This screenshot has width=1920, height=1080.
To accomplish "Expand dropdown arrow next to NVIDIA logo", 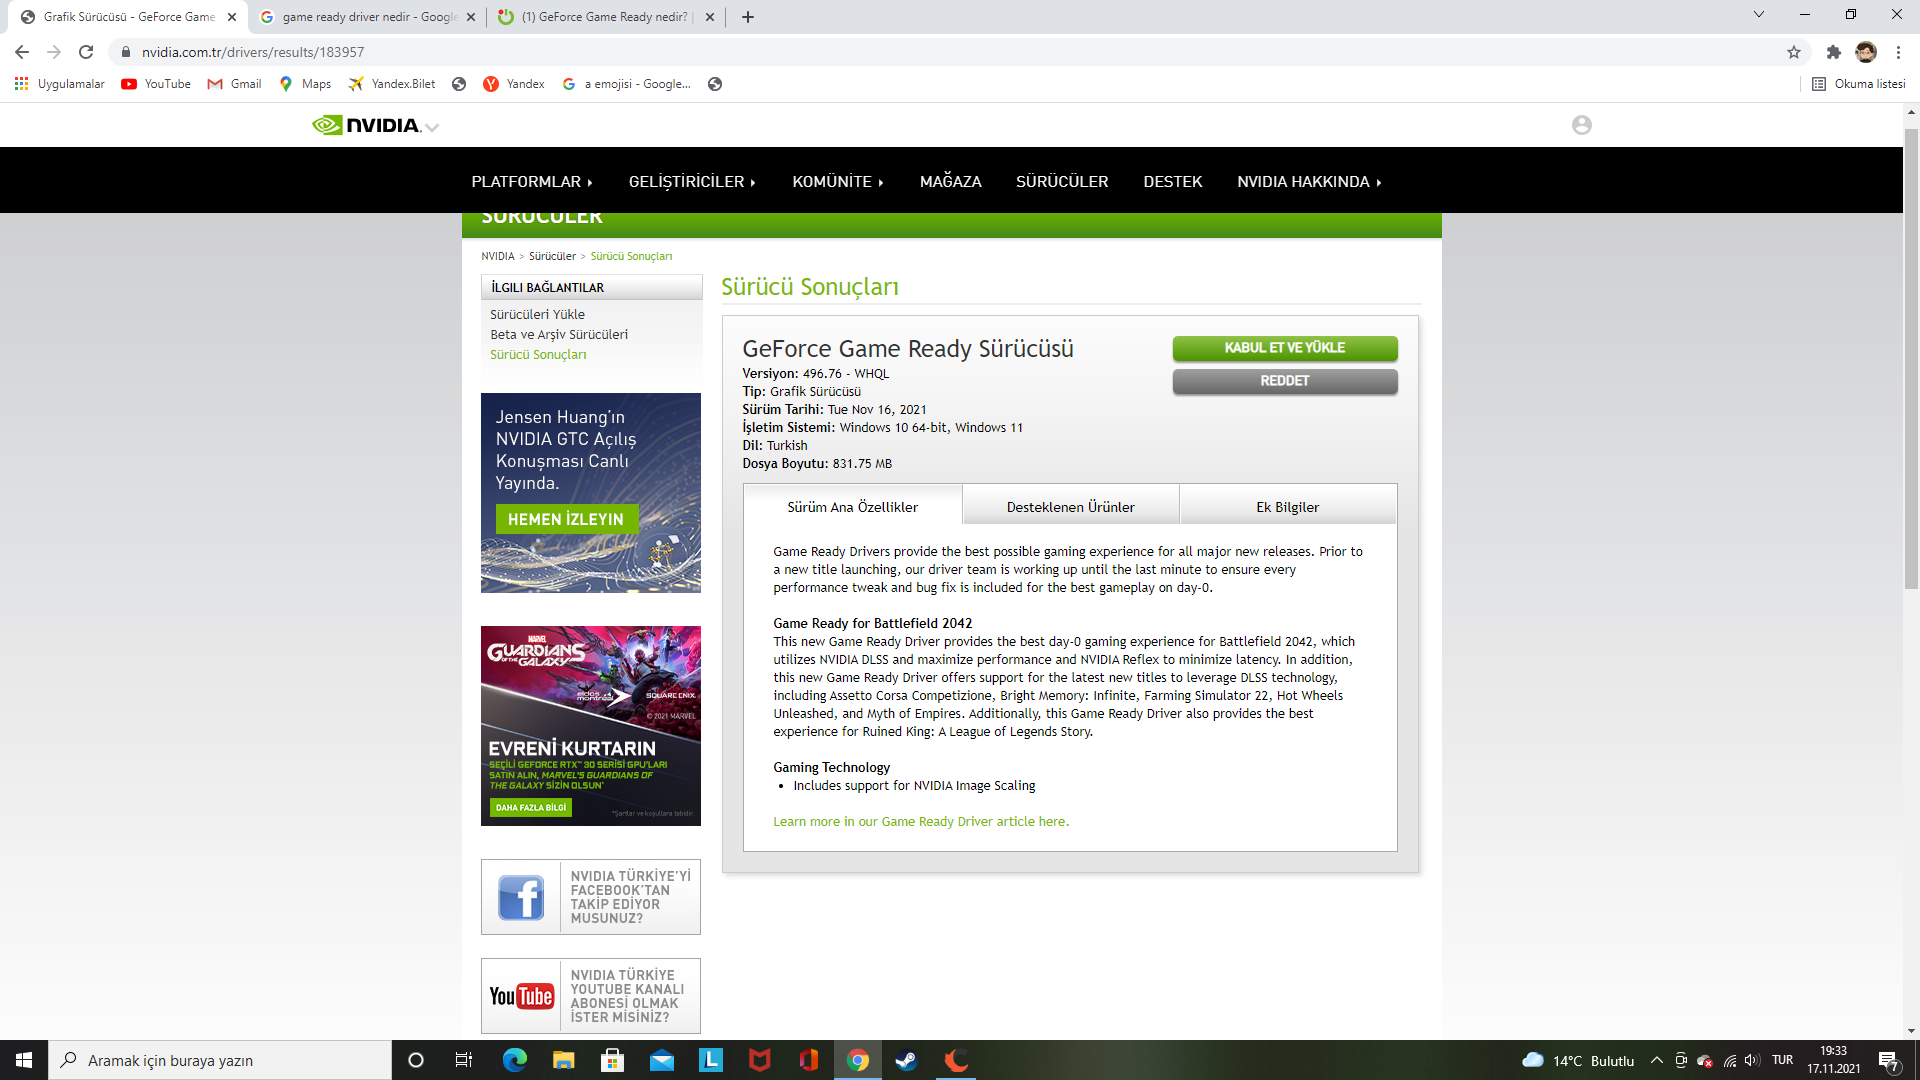I will tap(432, 127).
